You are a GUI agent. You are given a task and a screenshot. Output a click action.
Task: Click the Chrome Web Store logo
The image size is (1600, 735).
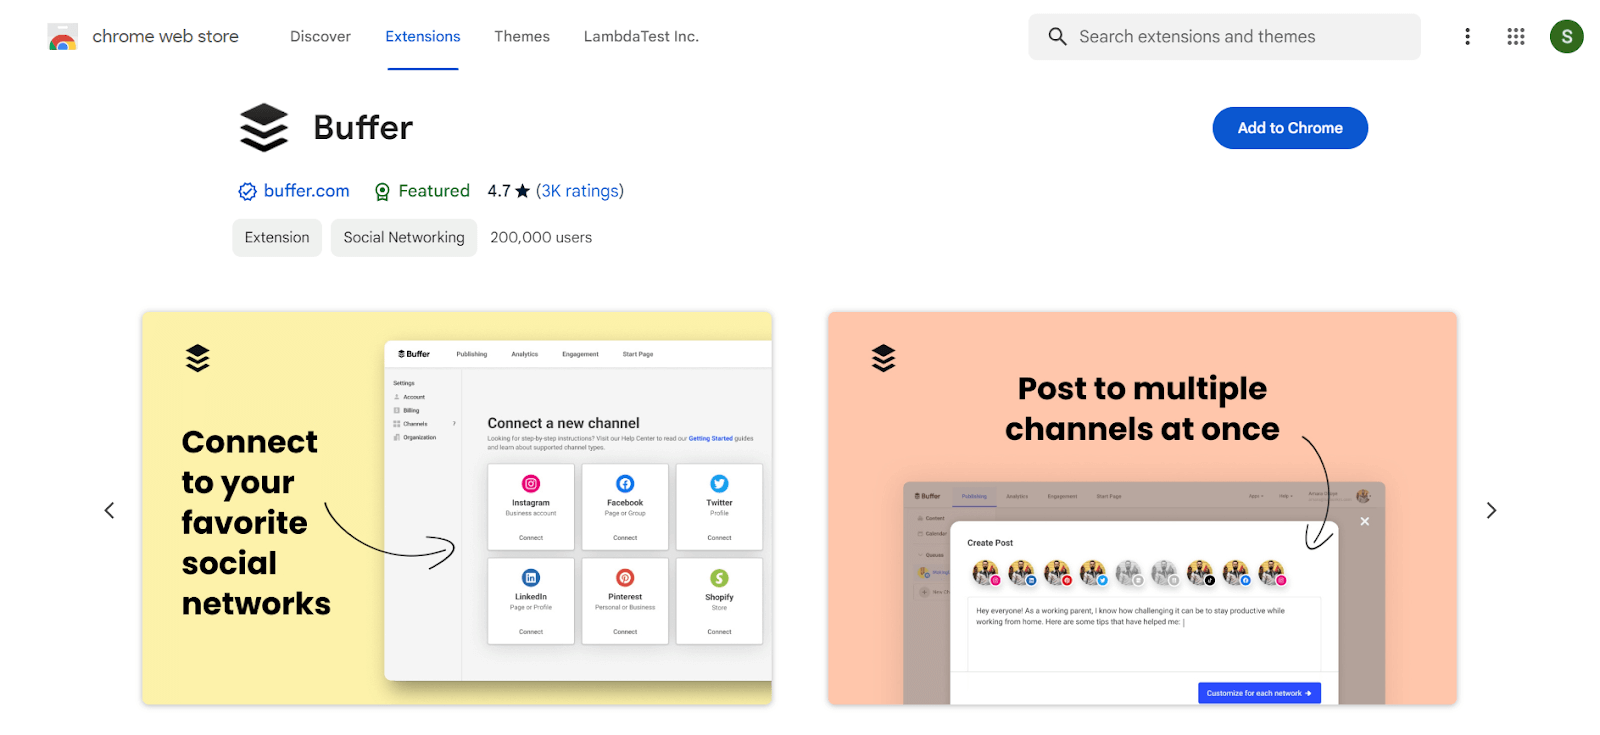coord(62,37)
